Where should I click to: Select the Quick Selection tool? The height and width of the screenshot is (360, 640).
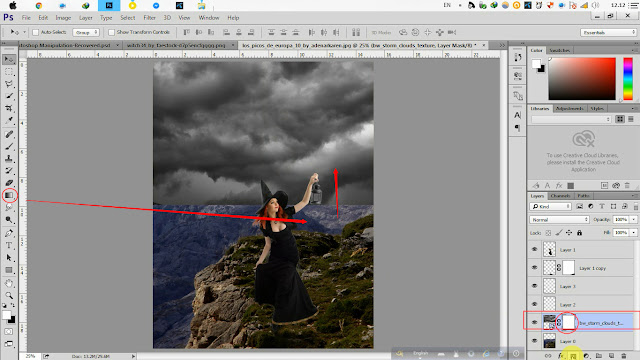[x=9, y=96]
